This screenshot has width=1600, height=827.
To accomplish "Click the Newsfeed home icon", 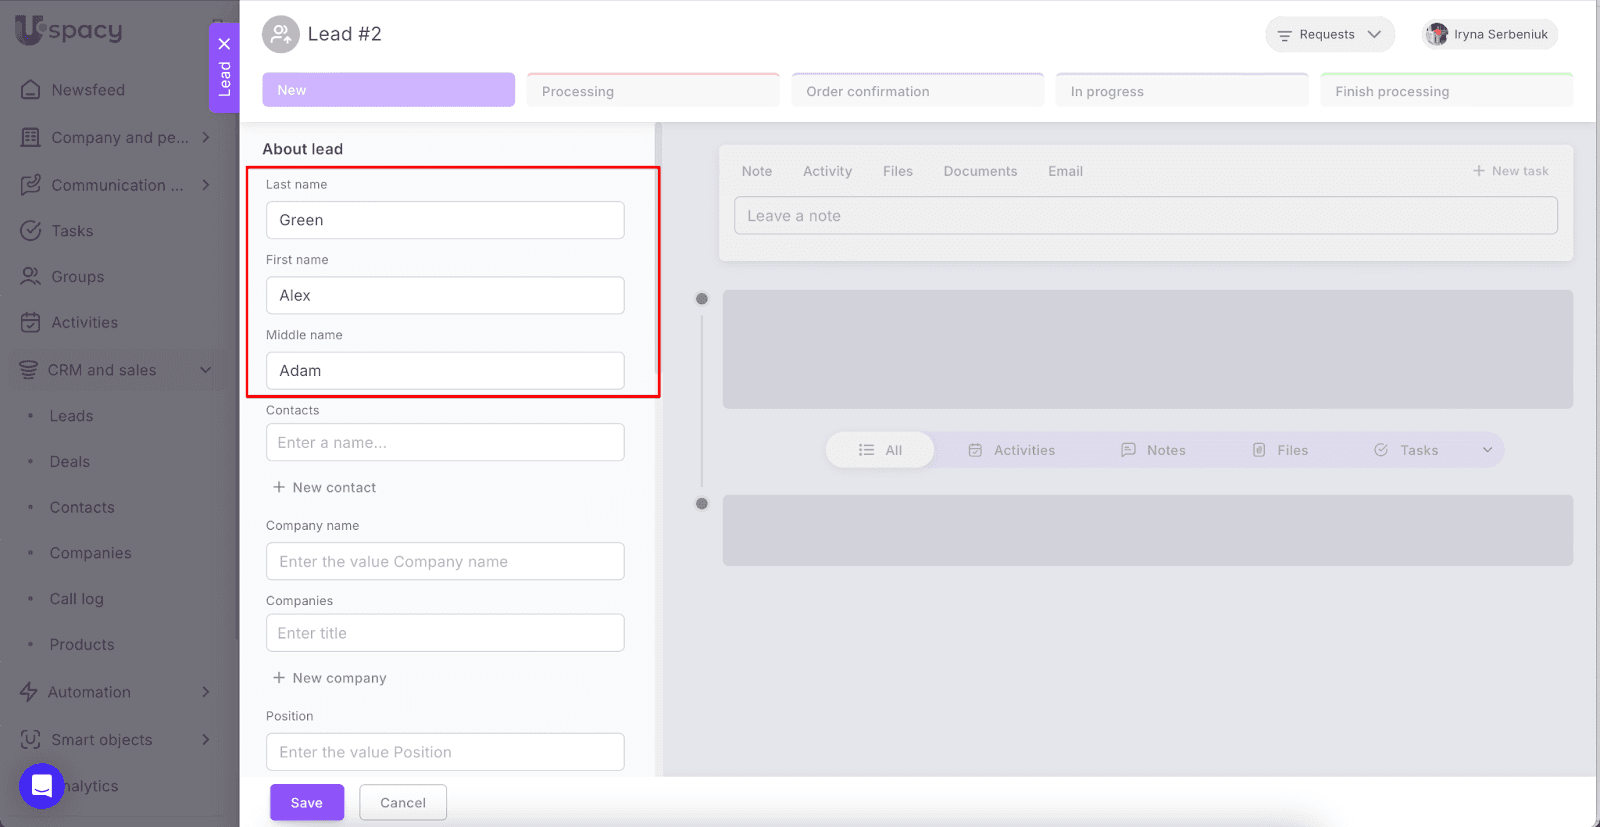I will pos(31,90).
